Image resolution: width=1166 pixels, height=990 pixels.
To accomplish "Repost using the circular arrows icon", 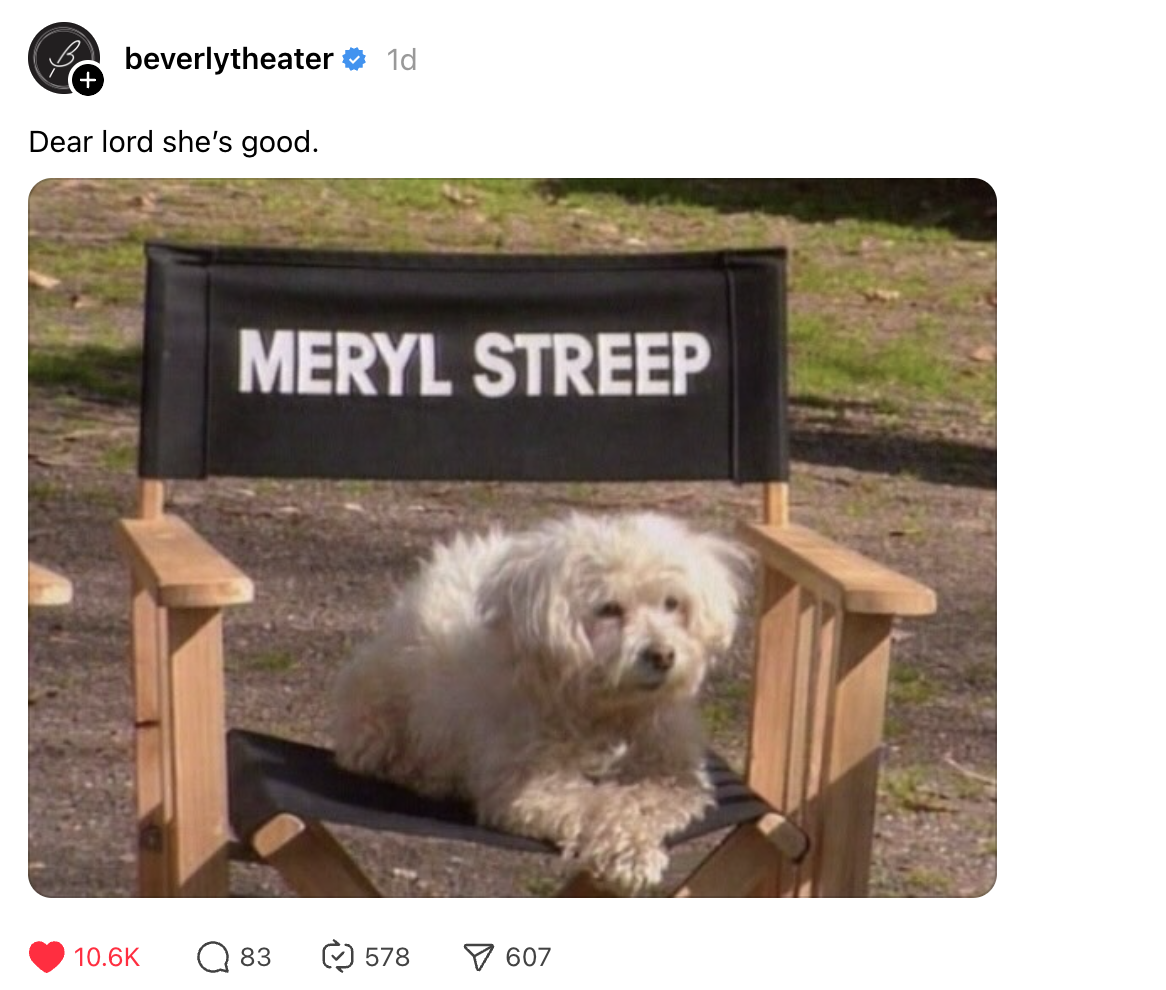I will tap(338, 957).
